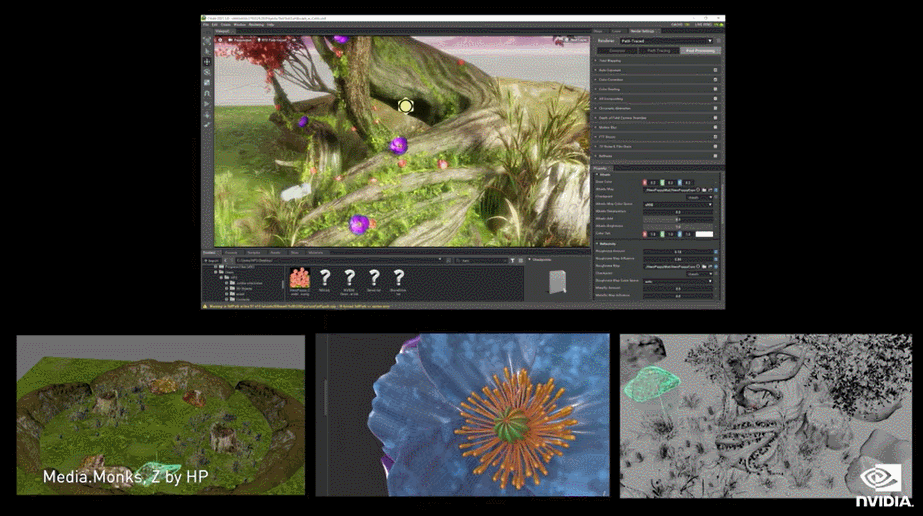
Task: Enable the Auto Exposure checkbox
Action: [715, 70]
